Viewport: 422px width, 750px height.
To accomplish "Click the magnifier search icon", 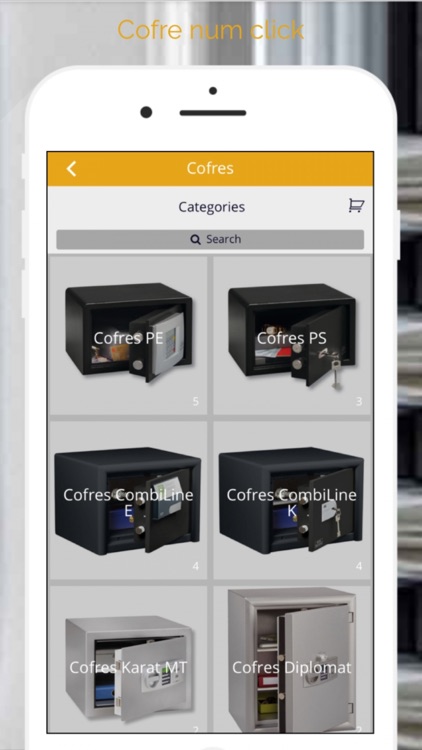I will click(195, 240).
